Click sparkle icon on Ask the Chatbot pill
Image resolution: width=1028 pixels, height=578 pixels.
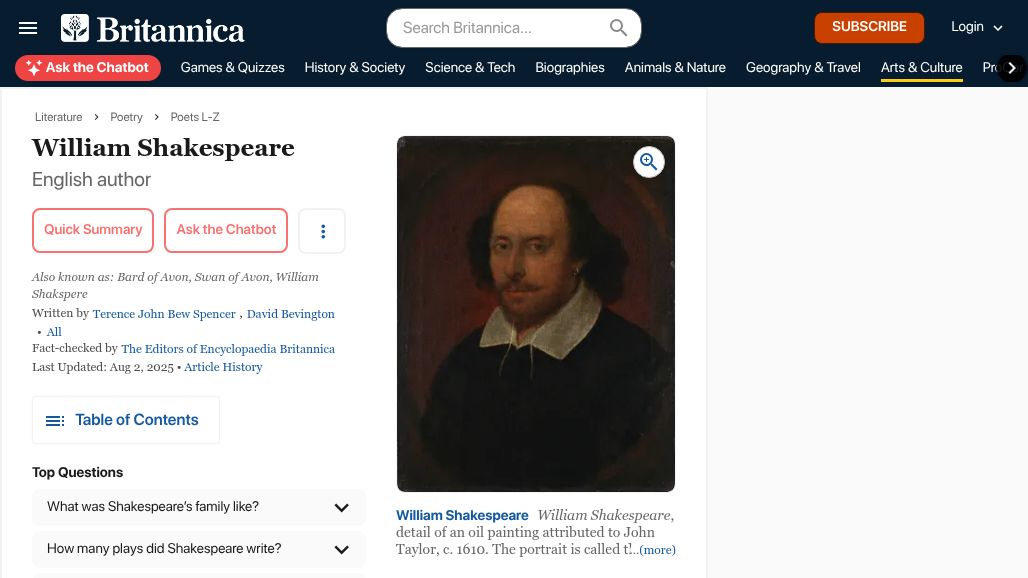pos(34,67)
